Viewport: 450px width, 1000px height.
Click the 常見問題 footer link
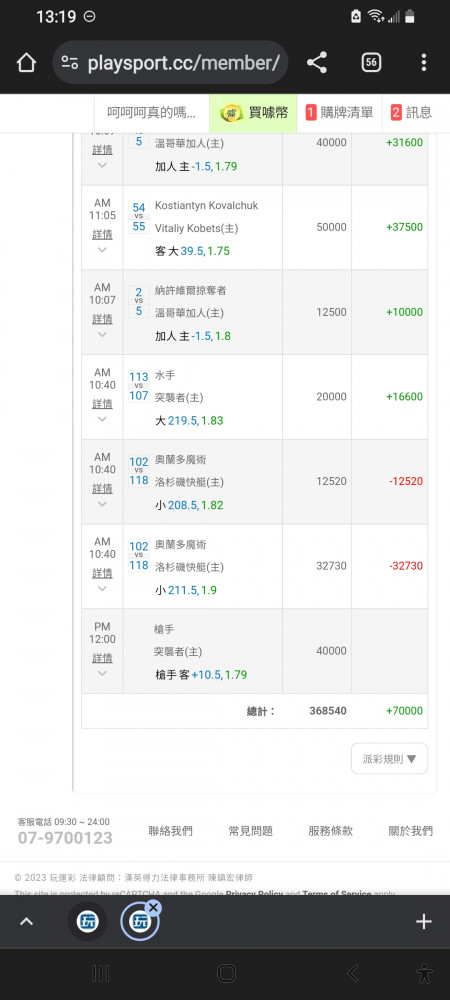250,831
